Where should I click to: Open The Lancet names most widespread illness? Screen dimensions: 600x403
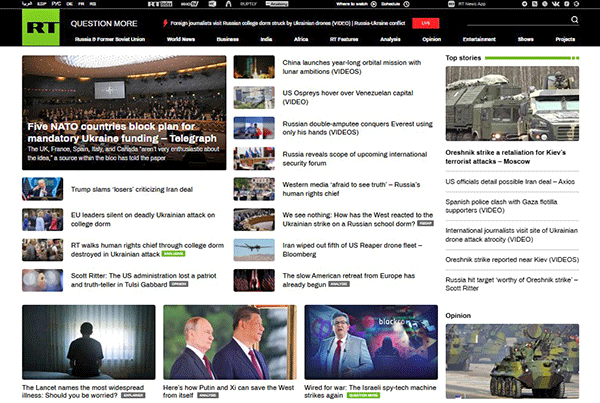83,391
